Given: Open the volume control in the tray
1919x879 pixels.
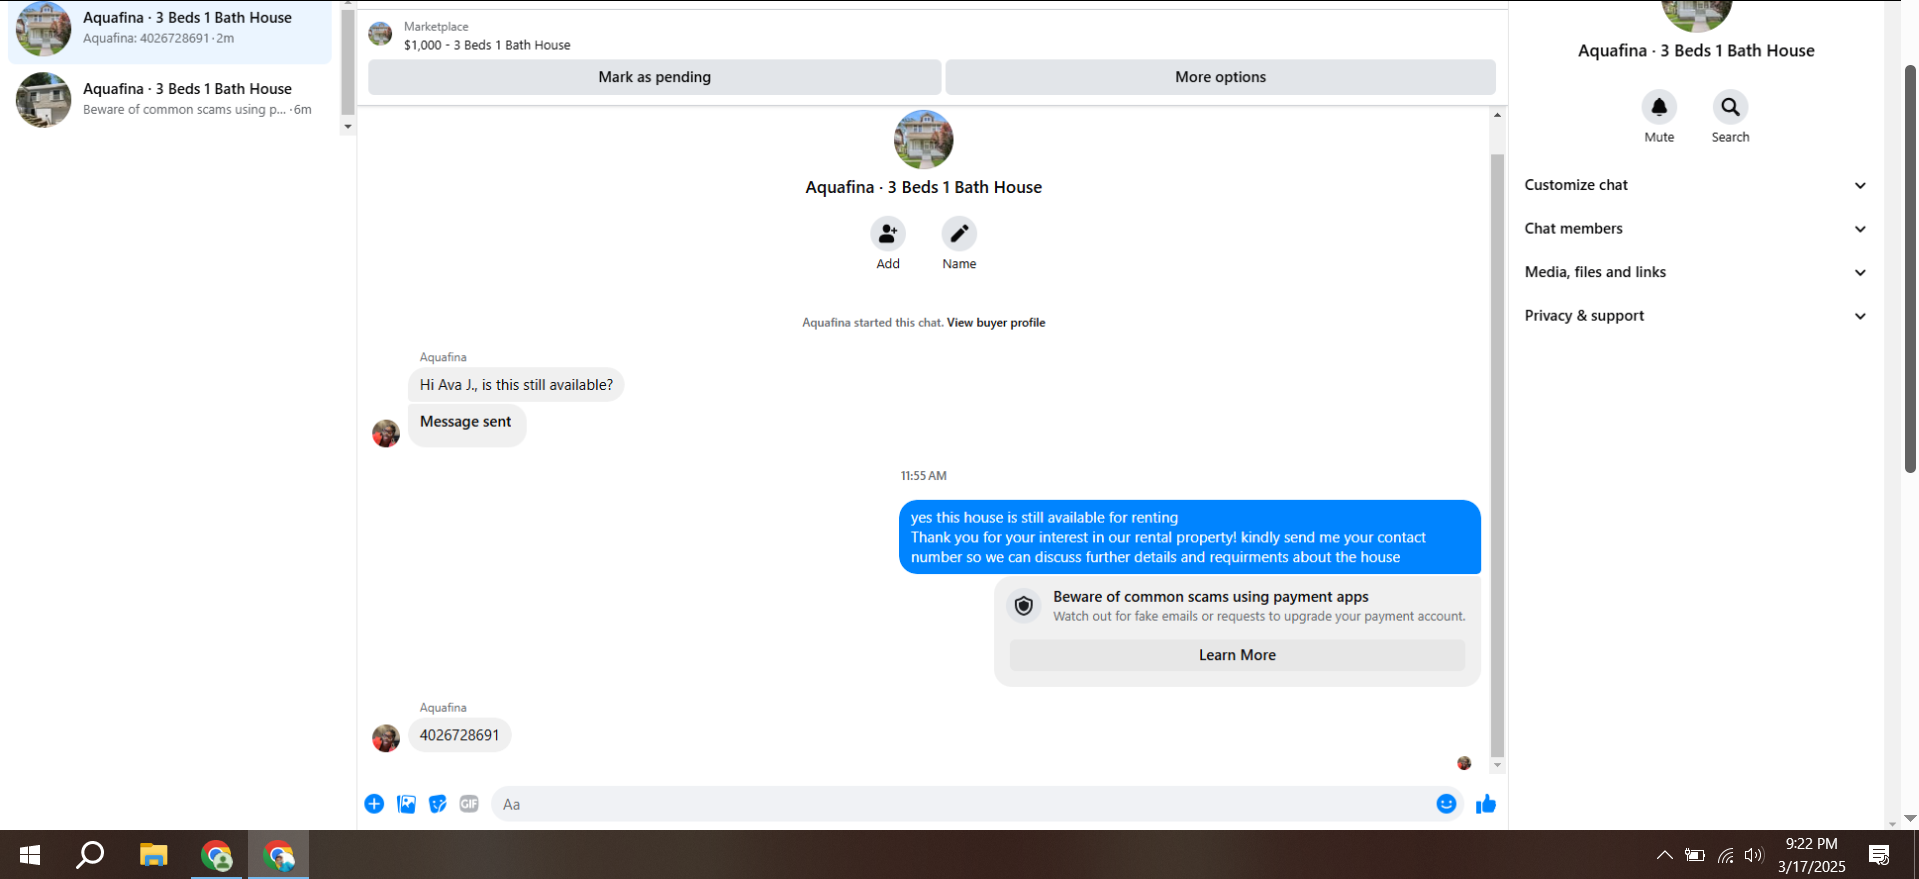Looking at the screenshot, I should point(1753,855).
